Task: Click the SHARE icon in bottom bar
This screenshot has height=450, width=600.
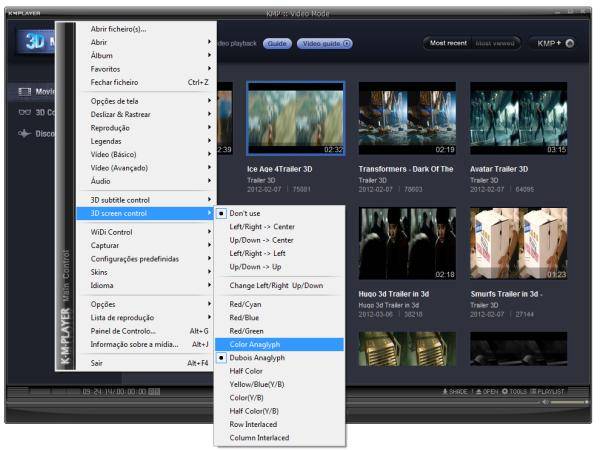Action: tap(445, 391)
